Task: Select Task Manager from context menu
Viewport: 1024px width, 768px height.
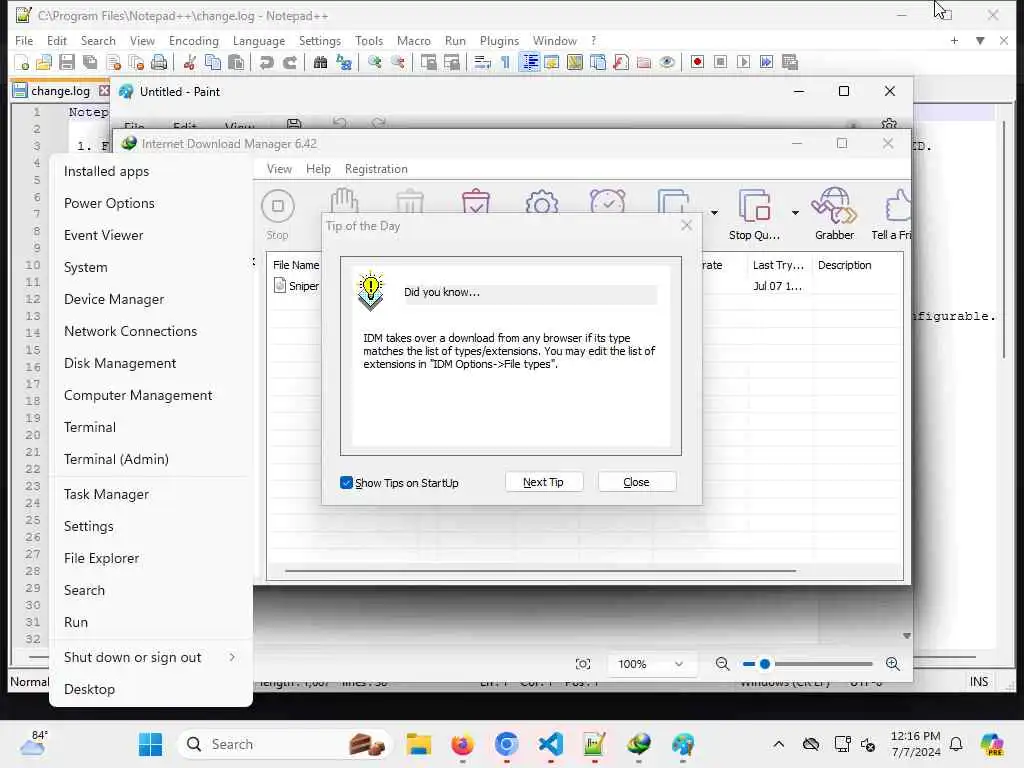Action: click(x=150, y=494)
